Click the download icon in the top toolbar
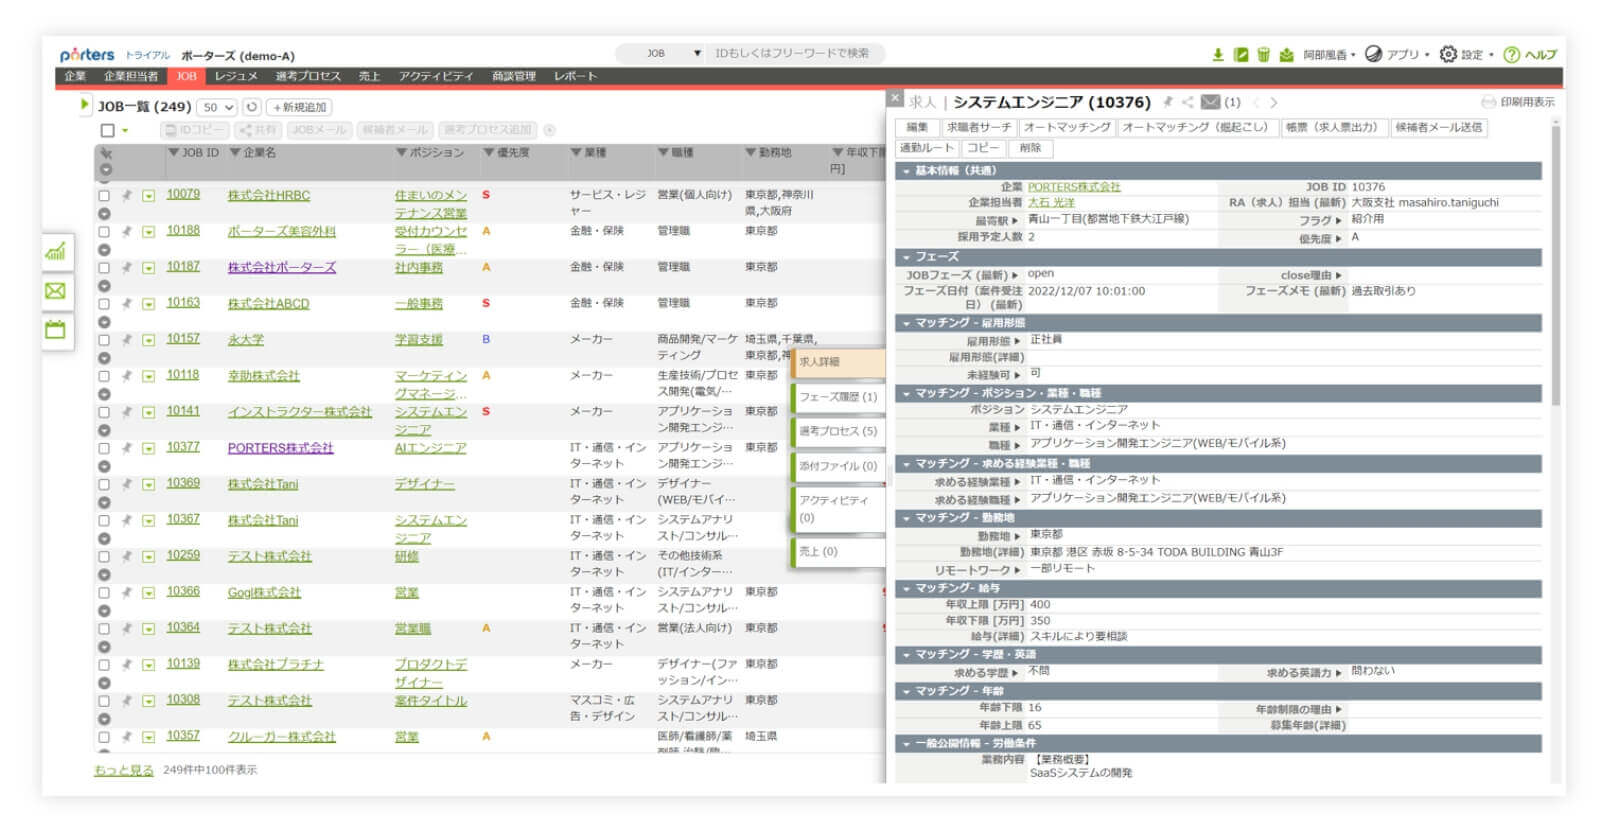Viewport: 1600px width, 840px height. pos(1217,55)
